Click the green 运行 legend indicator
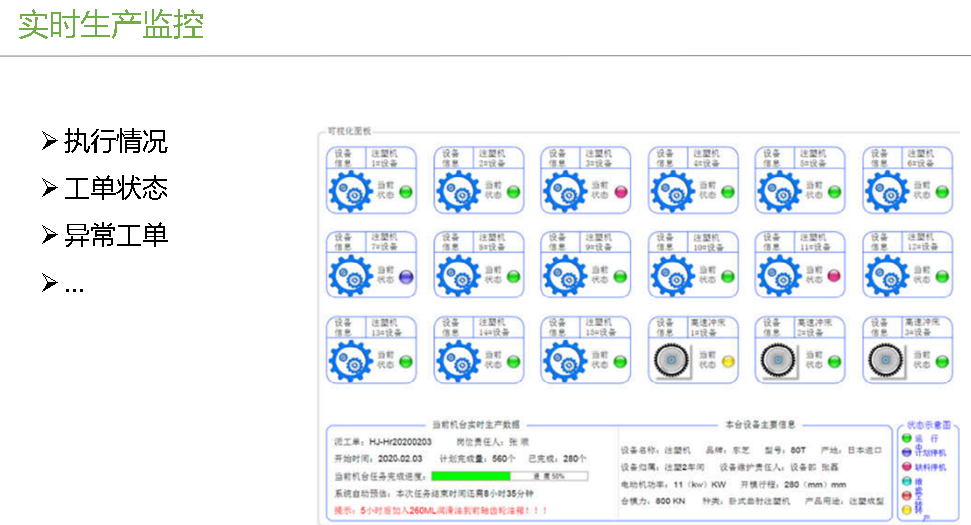The width and height of the screenshot is (971, 525). pos(907,439)
